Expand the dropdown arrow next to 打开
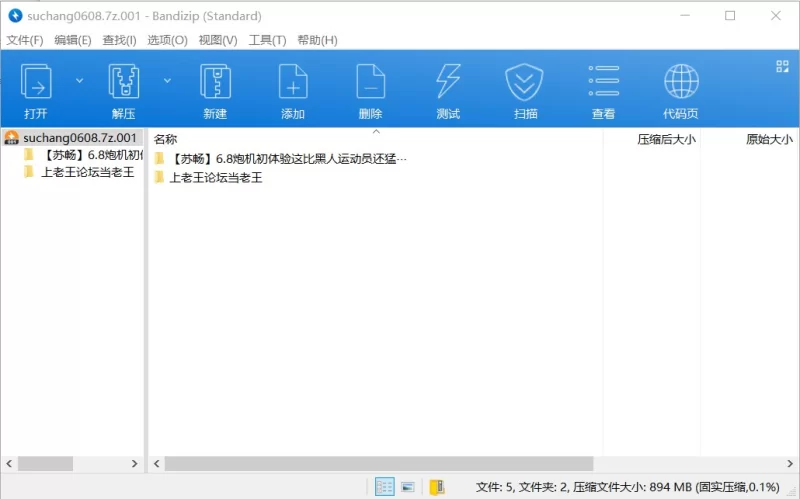 (80, 80)
